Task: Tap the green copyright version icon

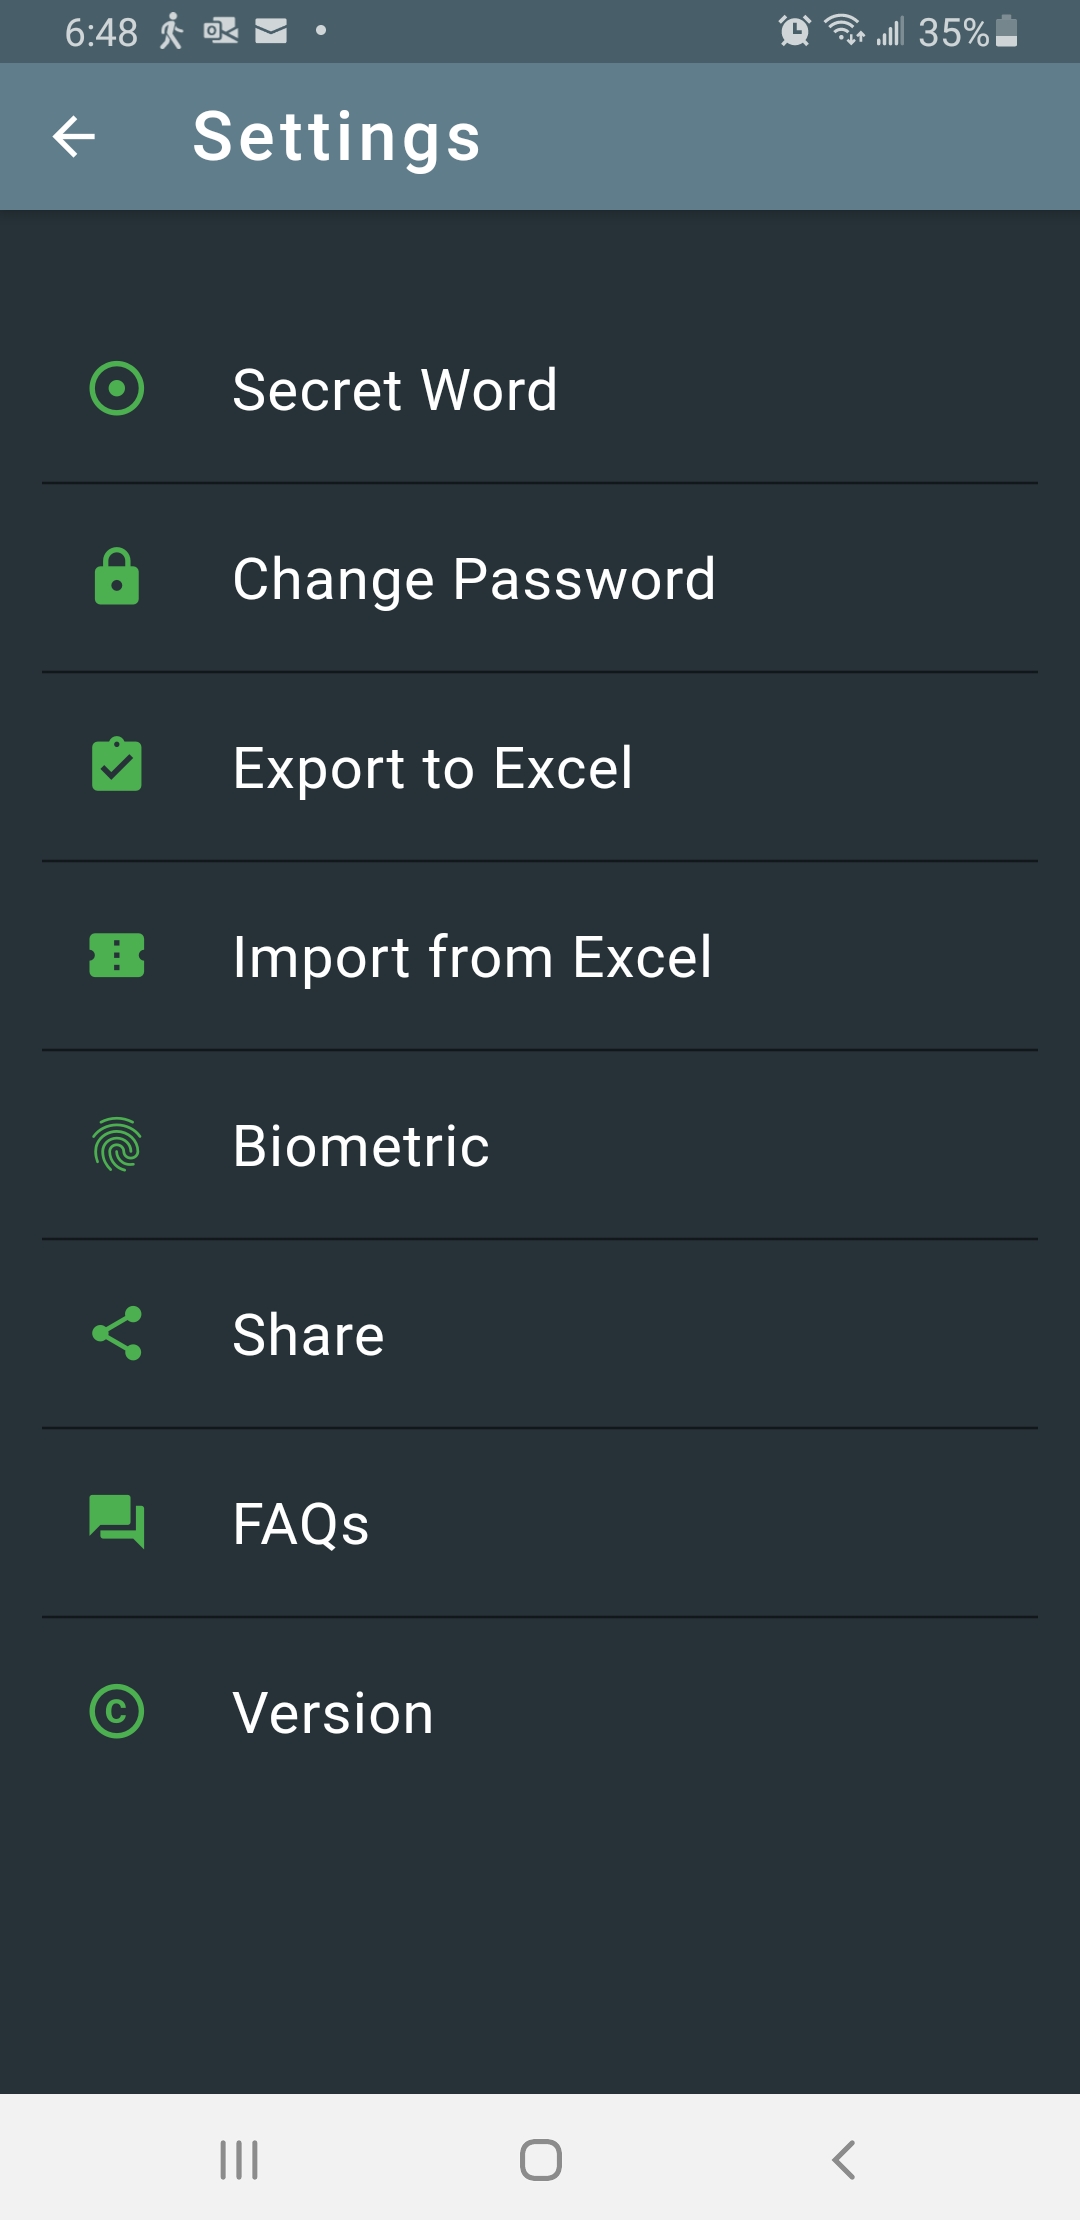Action: tap(117, 1711)
